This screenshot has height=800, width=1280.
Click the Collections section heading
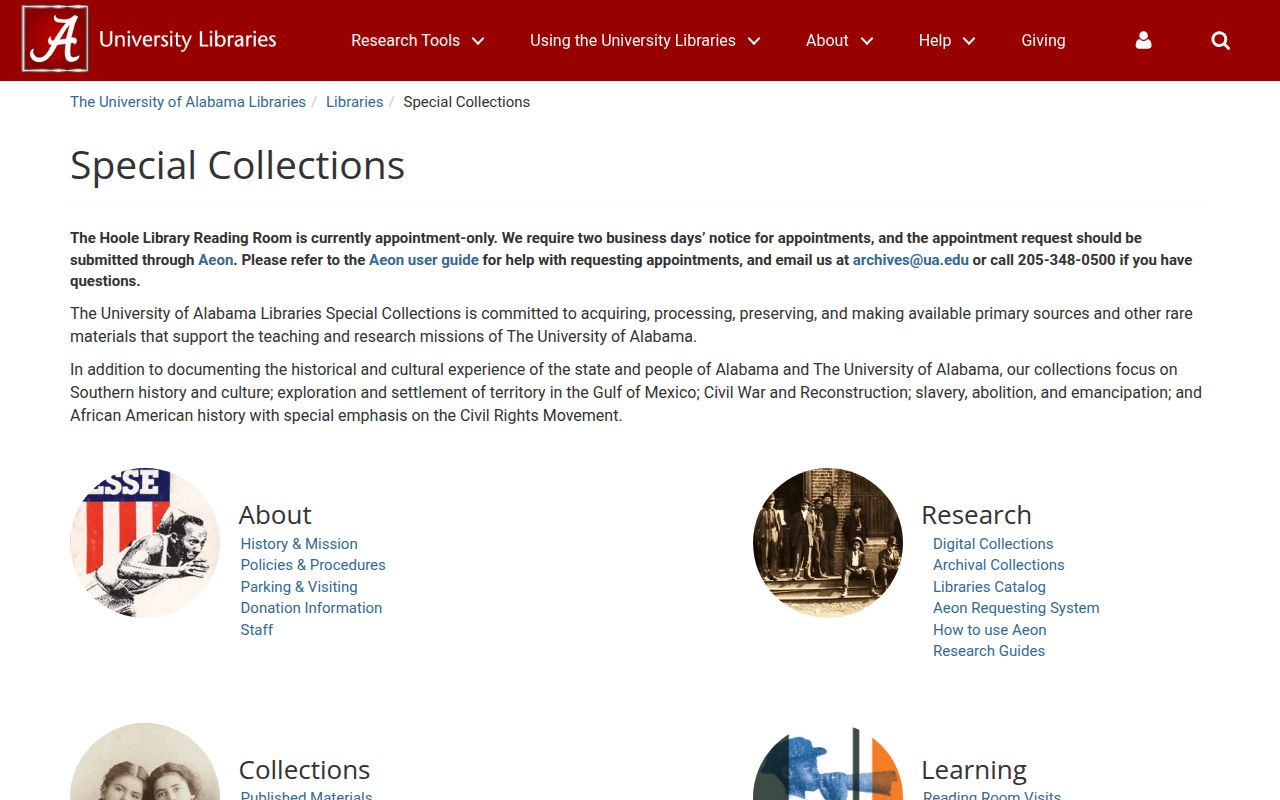tap(304, 770)
